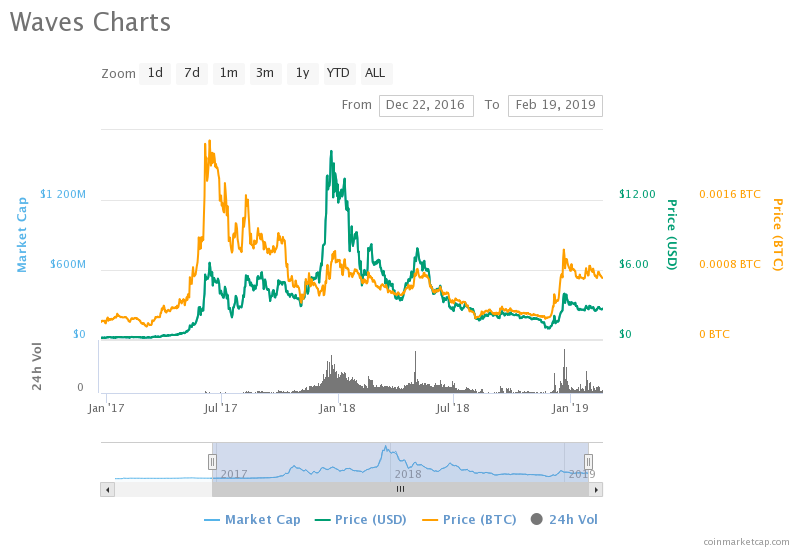Choose the 1y zoom range
800x550 pixels.
(x=303, y=73)
